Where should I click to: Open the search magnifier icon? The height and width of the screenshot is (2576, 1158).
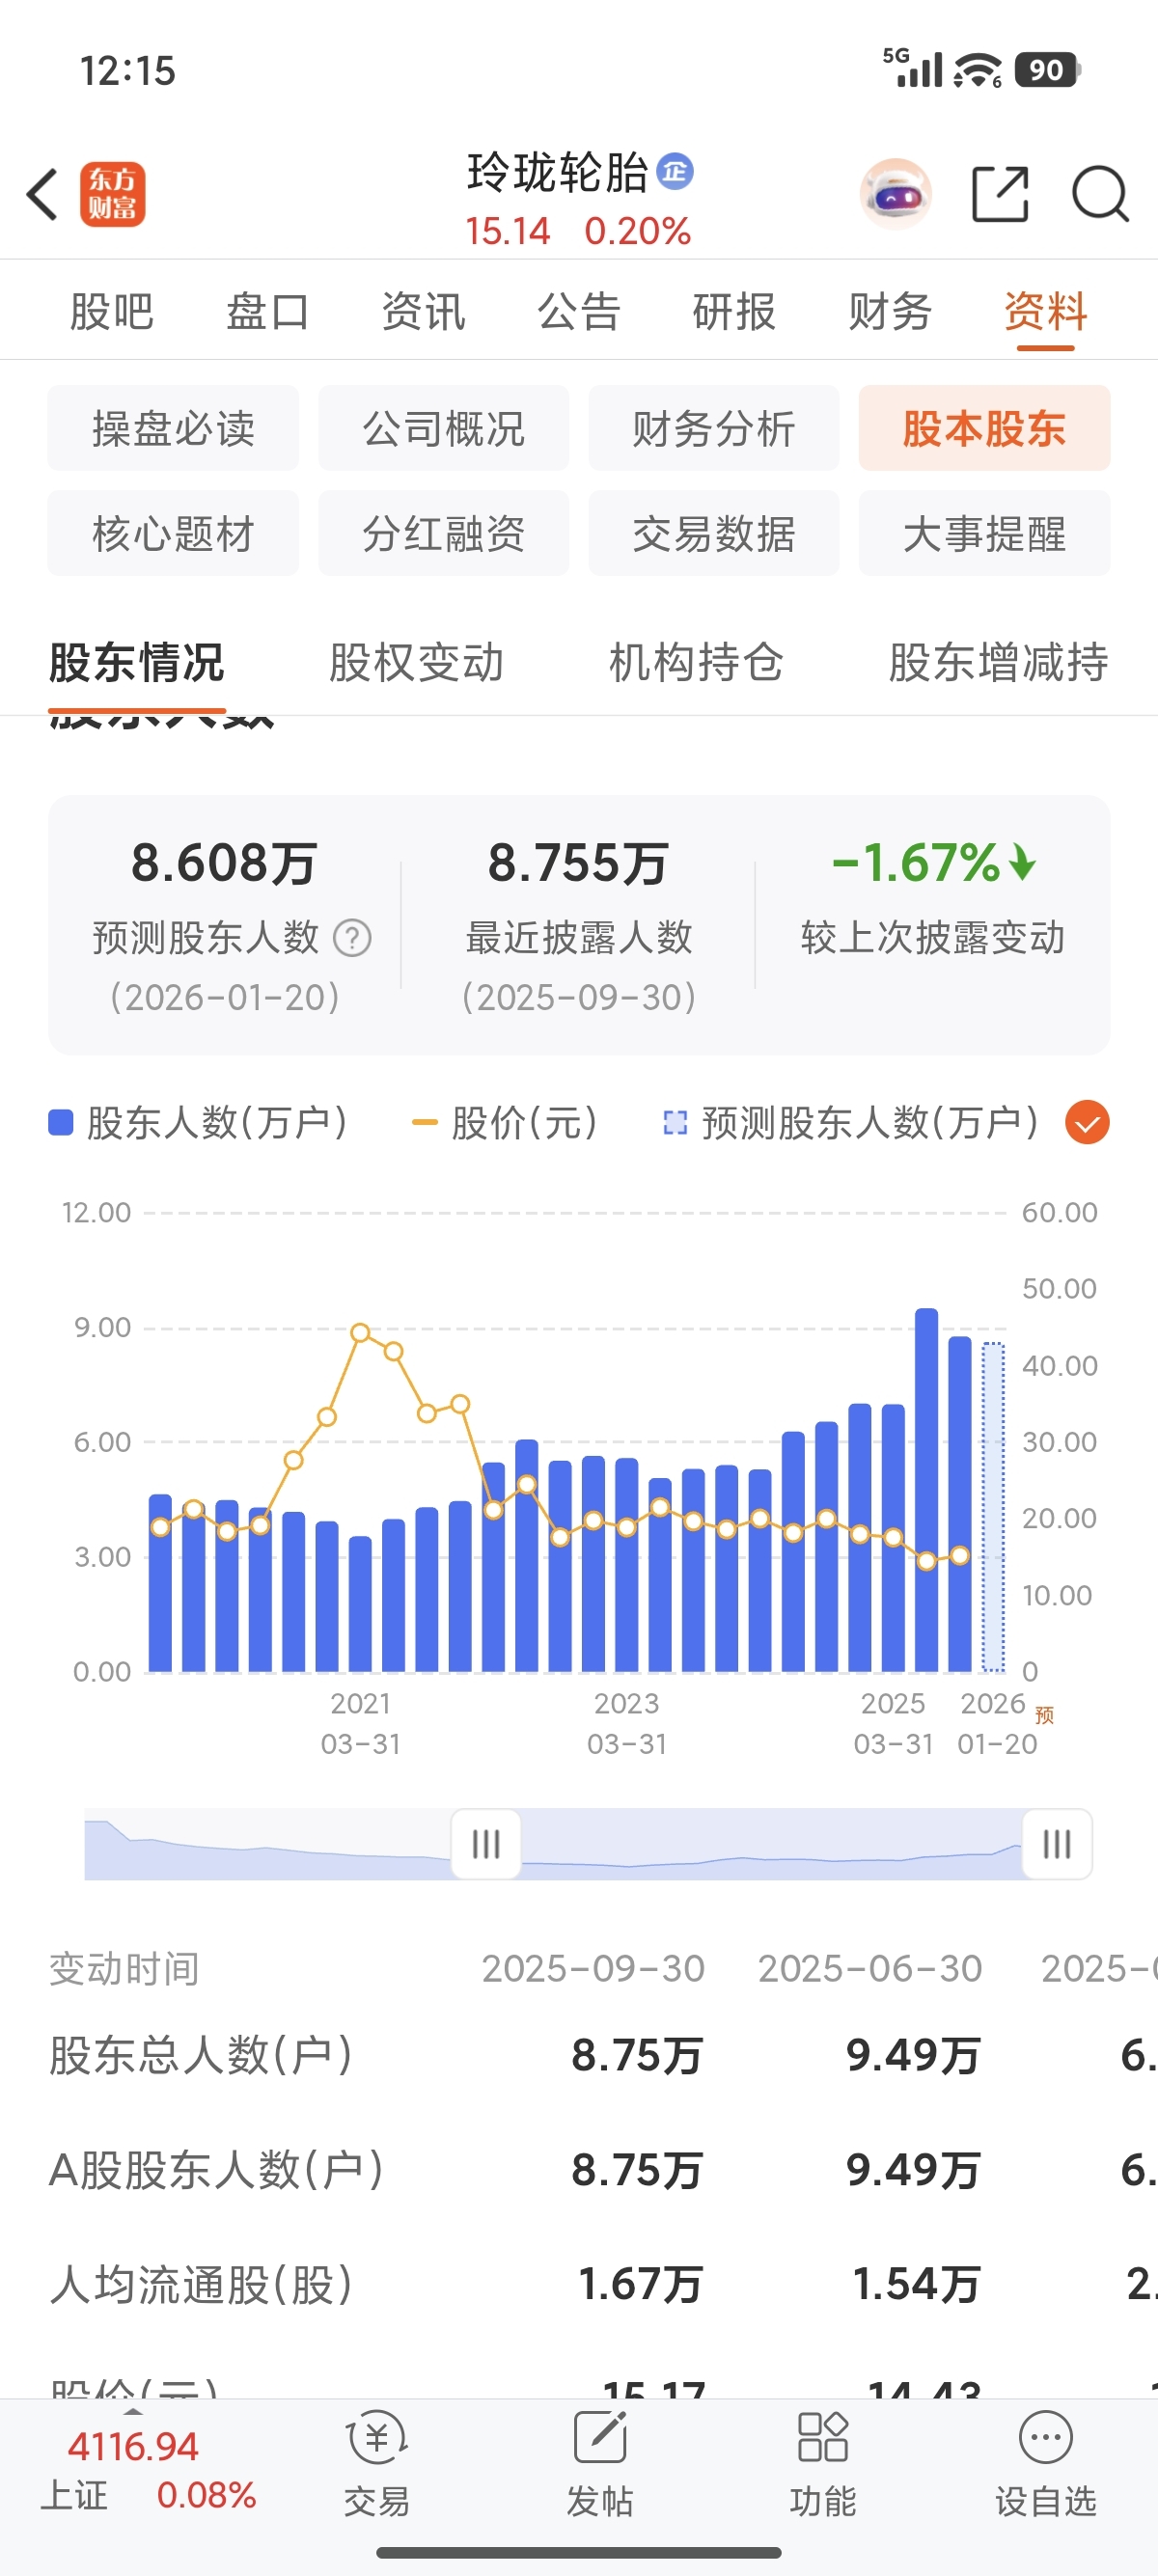pos(1100,194)
